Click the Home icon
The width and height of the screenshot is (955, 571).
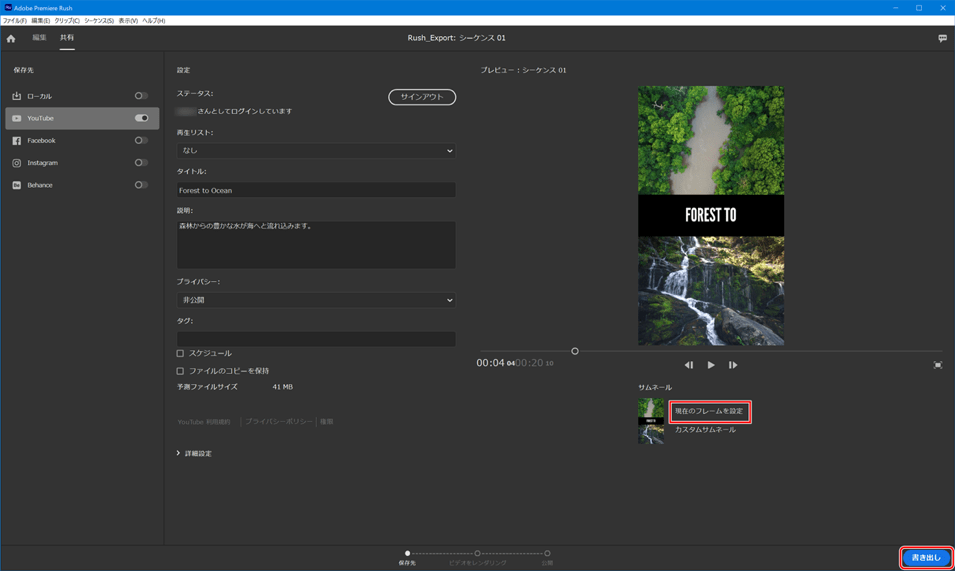[x=11, y=38]
